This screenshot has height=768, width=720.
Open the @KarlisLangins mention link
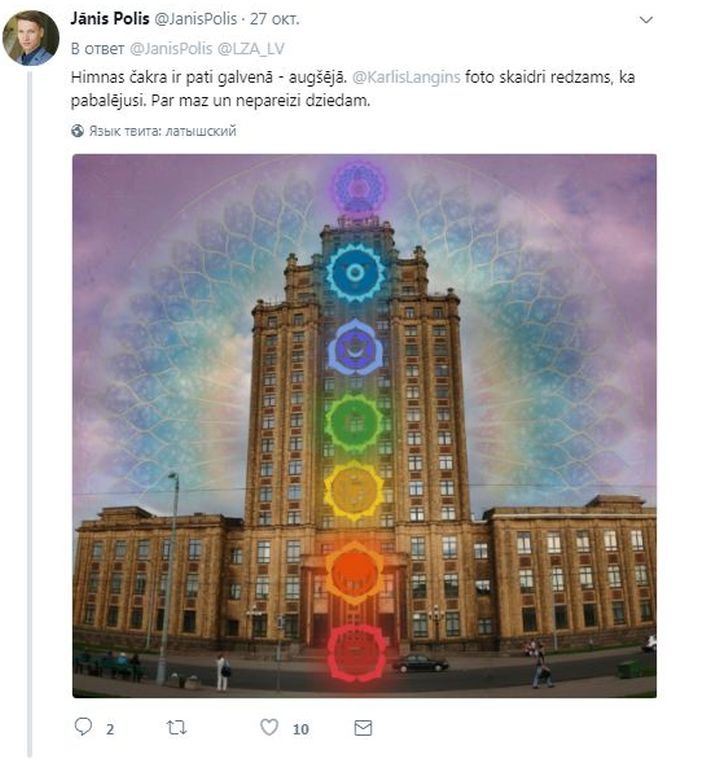406,77
